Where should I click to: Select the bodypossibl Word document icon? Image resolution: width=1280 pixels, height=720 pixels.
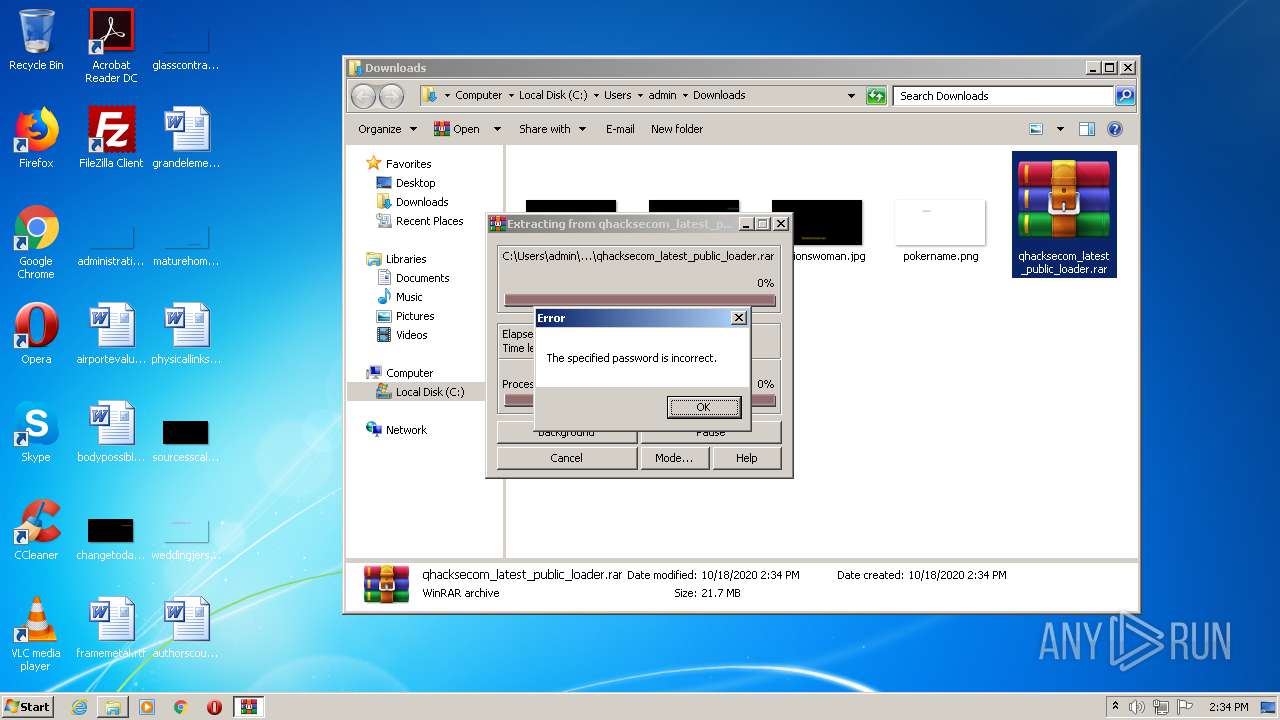pos(111,432)
